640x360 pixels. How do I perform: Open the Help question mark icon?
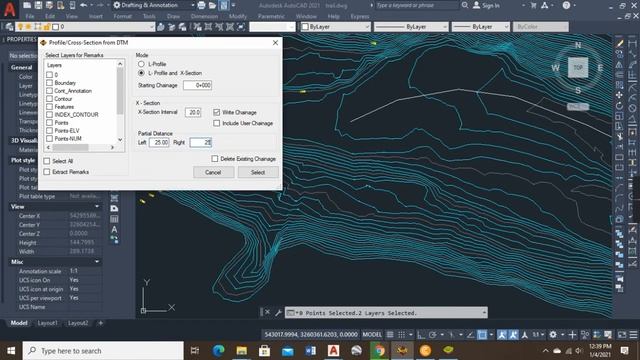566,5
